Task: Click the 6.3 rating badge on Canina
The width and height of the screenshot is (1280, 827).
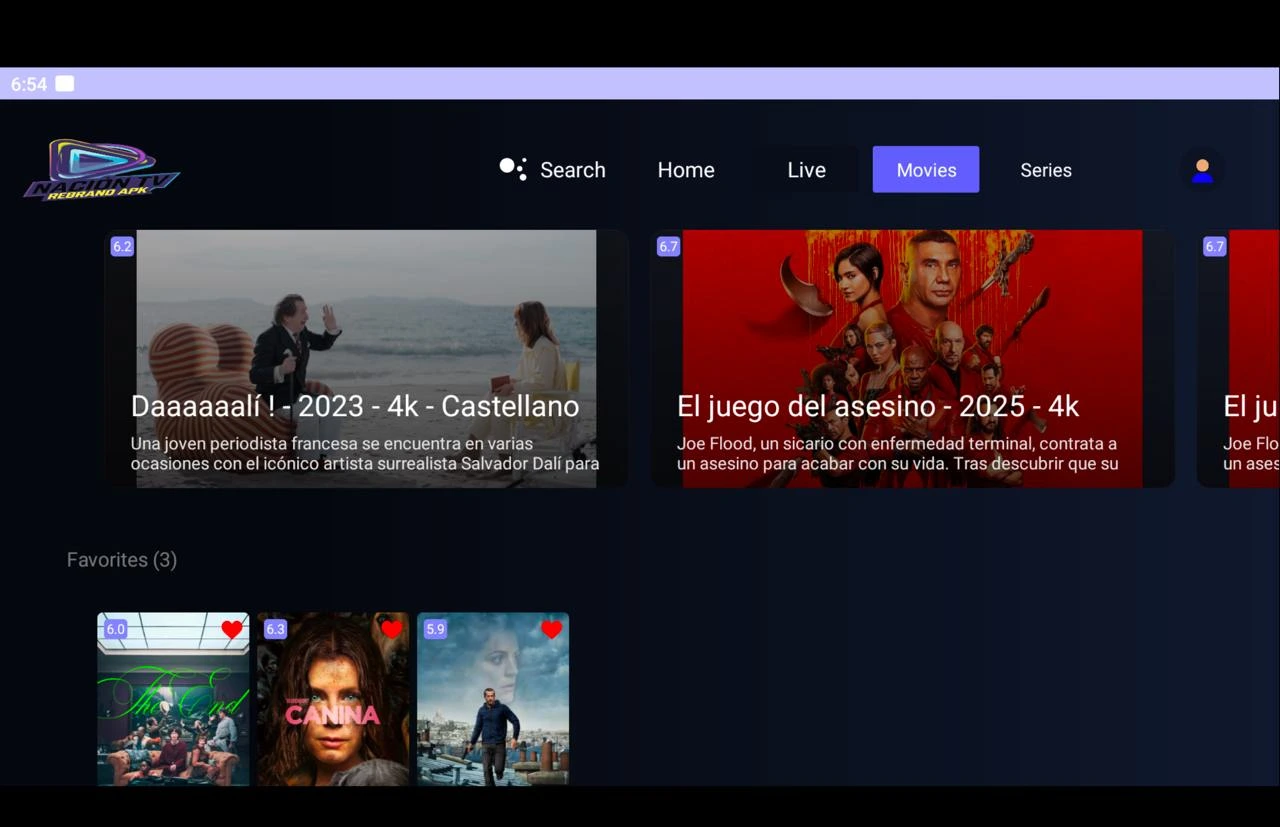Action: point(275,629)
